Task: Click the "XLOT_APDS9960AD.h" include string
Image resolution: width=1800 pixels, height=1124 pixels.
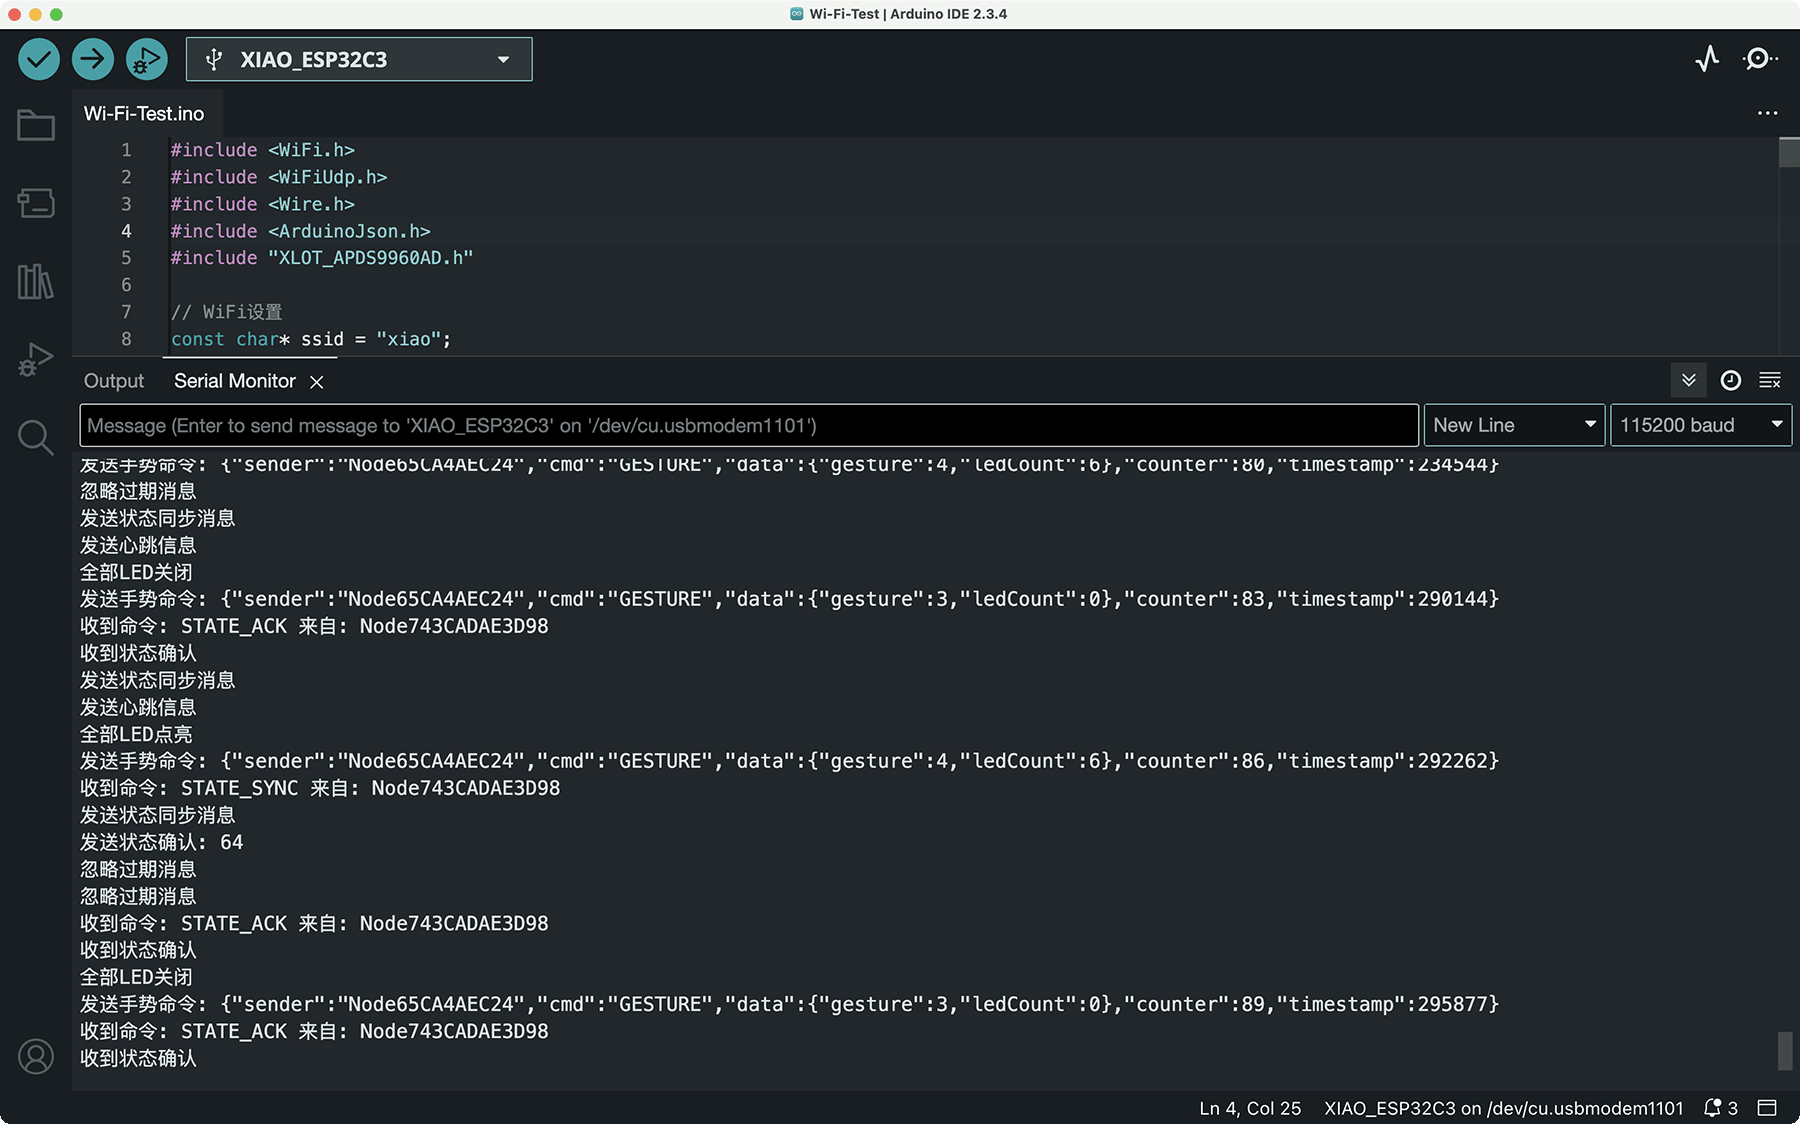Action: tap(371, 258)
